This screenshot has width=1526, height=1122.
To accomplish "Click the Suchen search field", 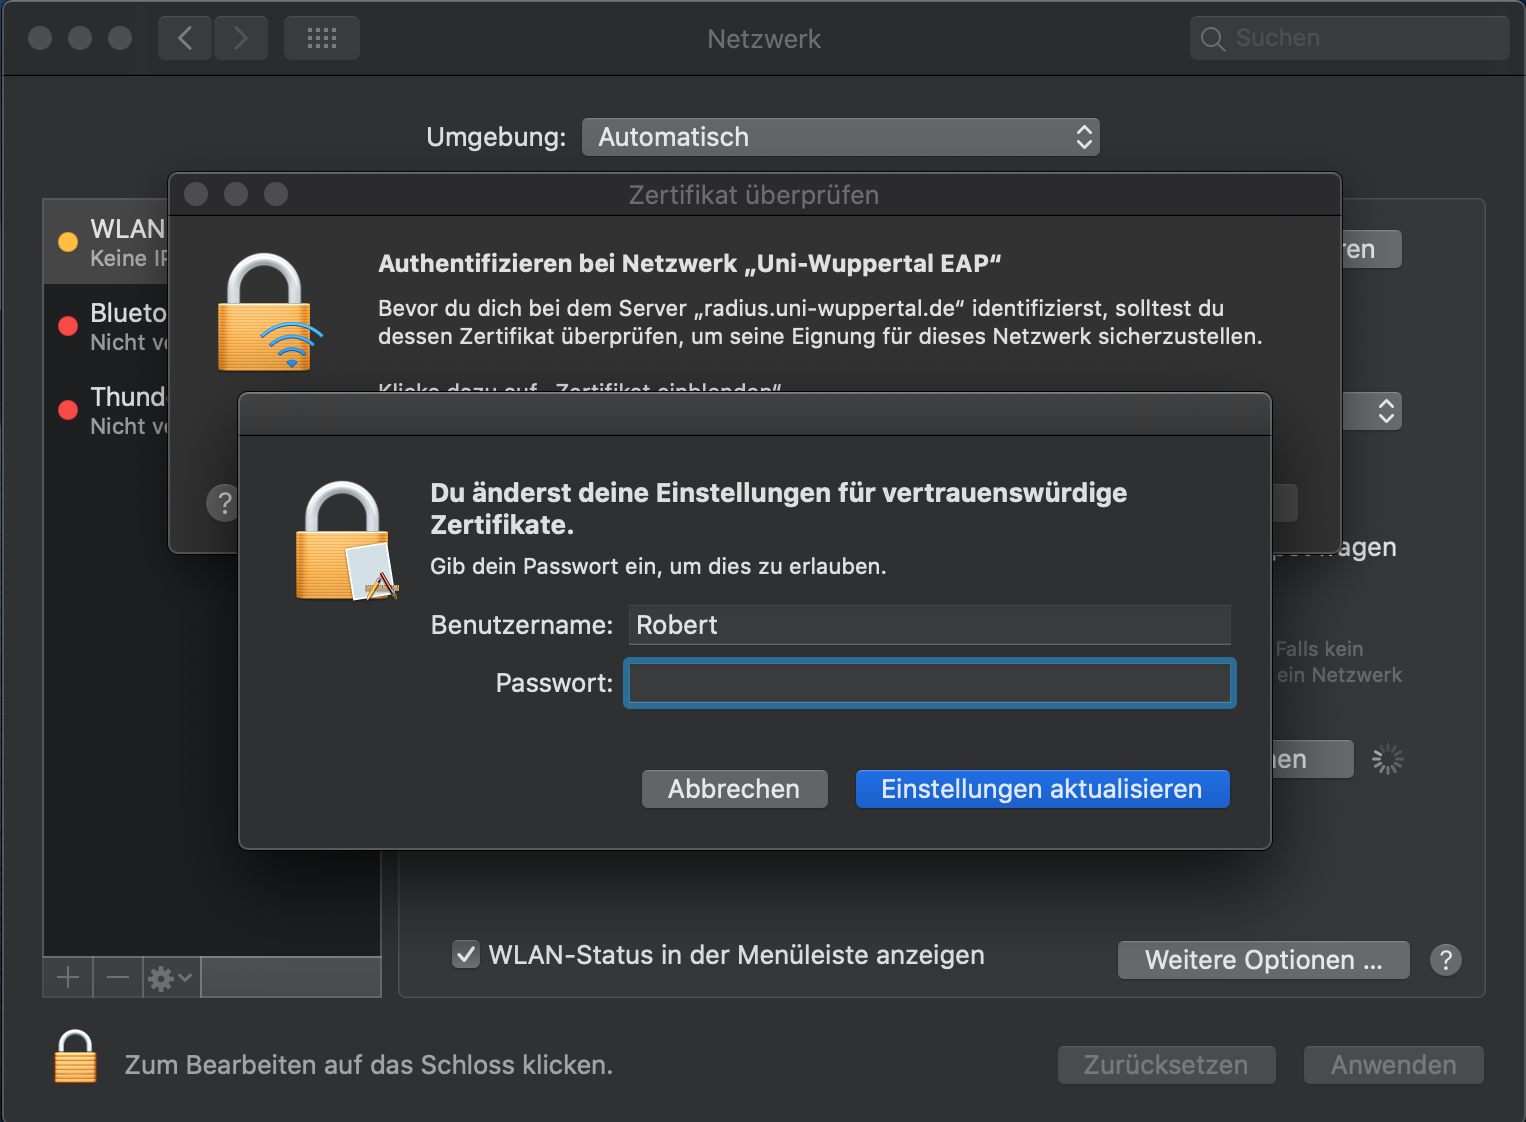I will click(x=1349, y=38).
